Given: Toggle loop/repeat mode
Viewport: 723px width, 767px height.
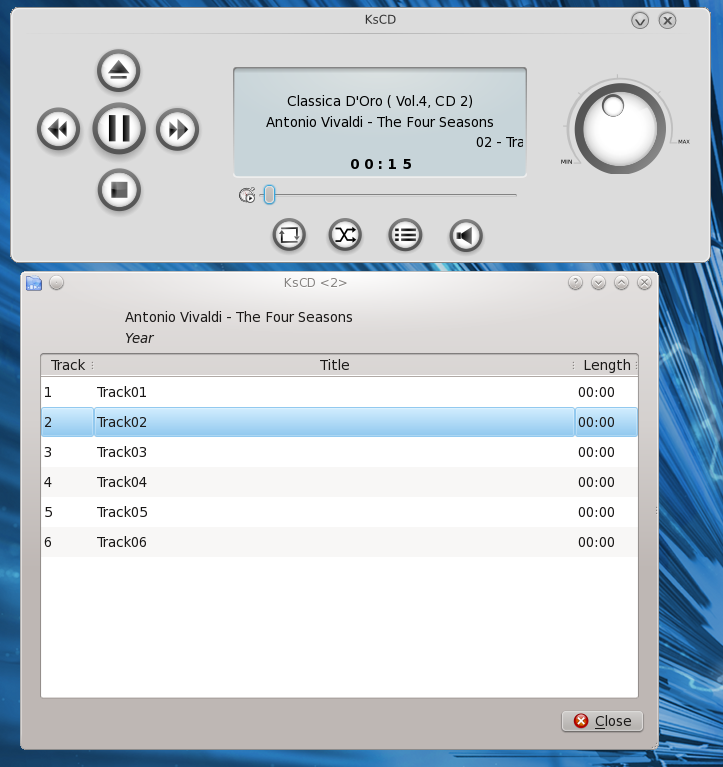Looking at the screenshot, I should click(289, 235).
